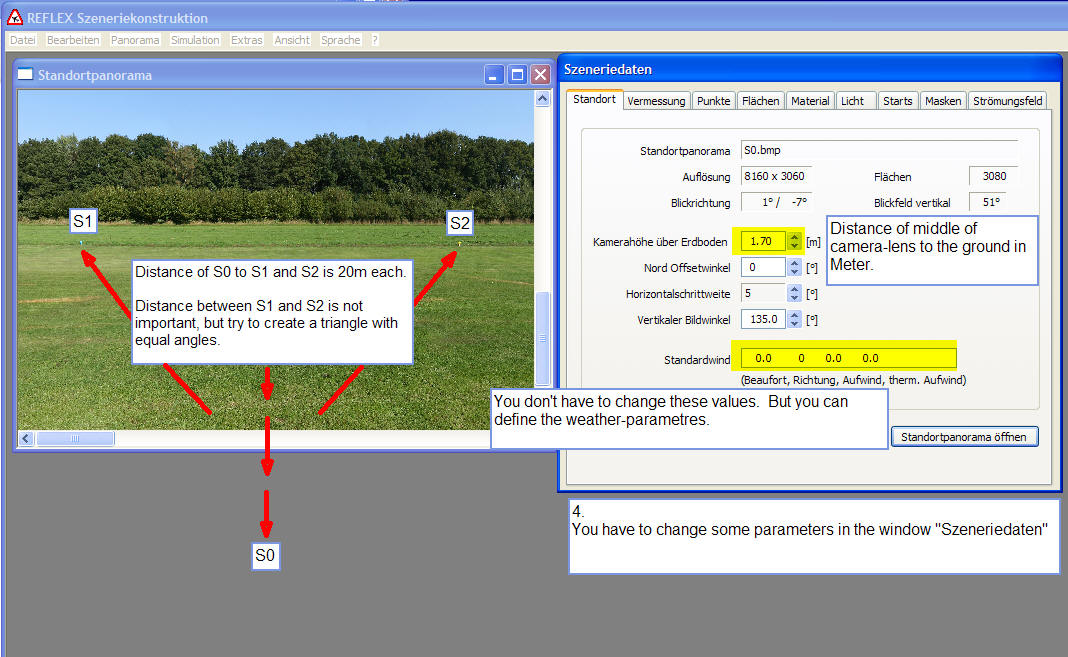The image size is (1068, 657).
Task: Click the Standortpanorama file name field S0.bmp
Action: click(879, 150)
